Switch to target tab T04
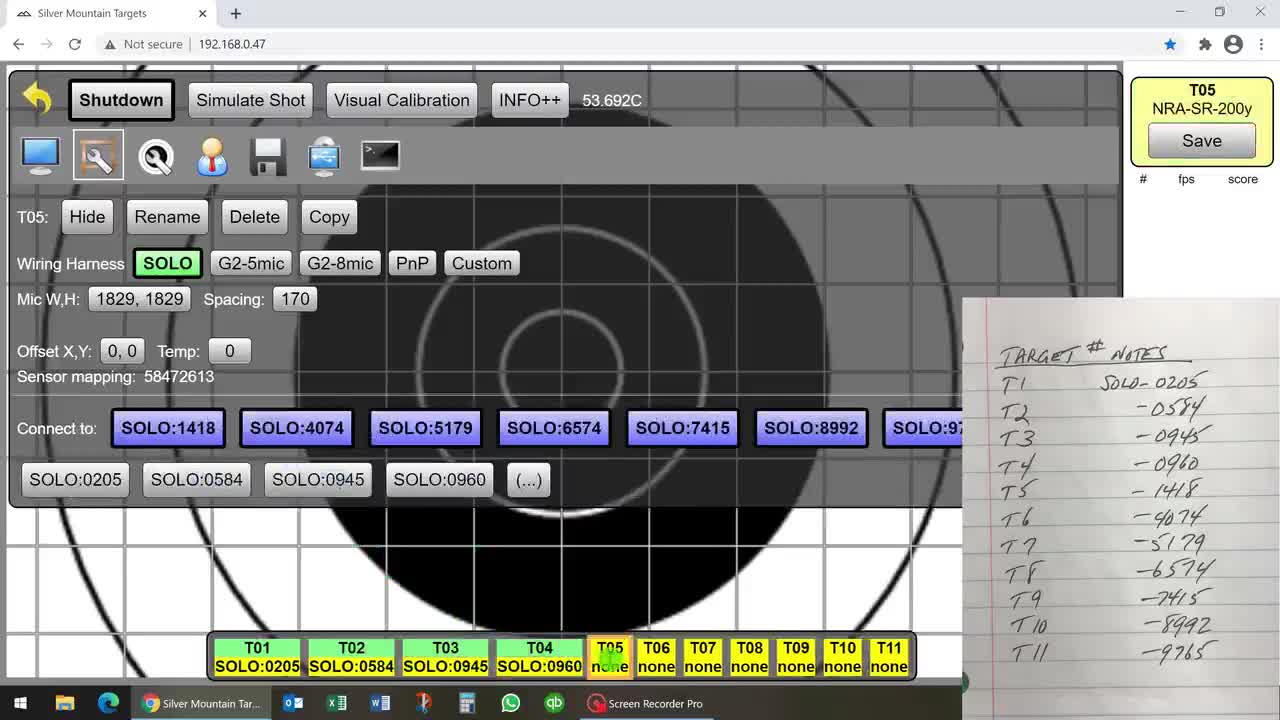The image size is (1280, 720). coord(539,657)
